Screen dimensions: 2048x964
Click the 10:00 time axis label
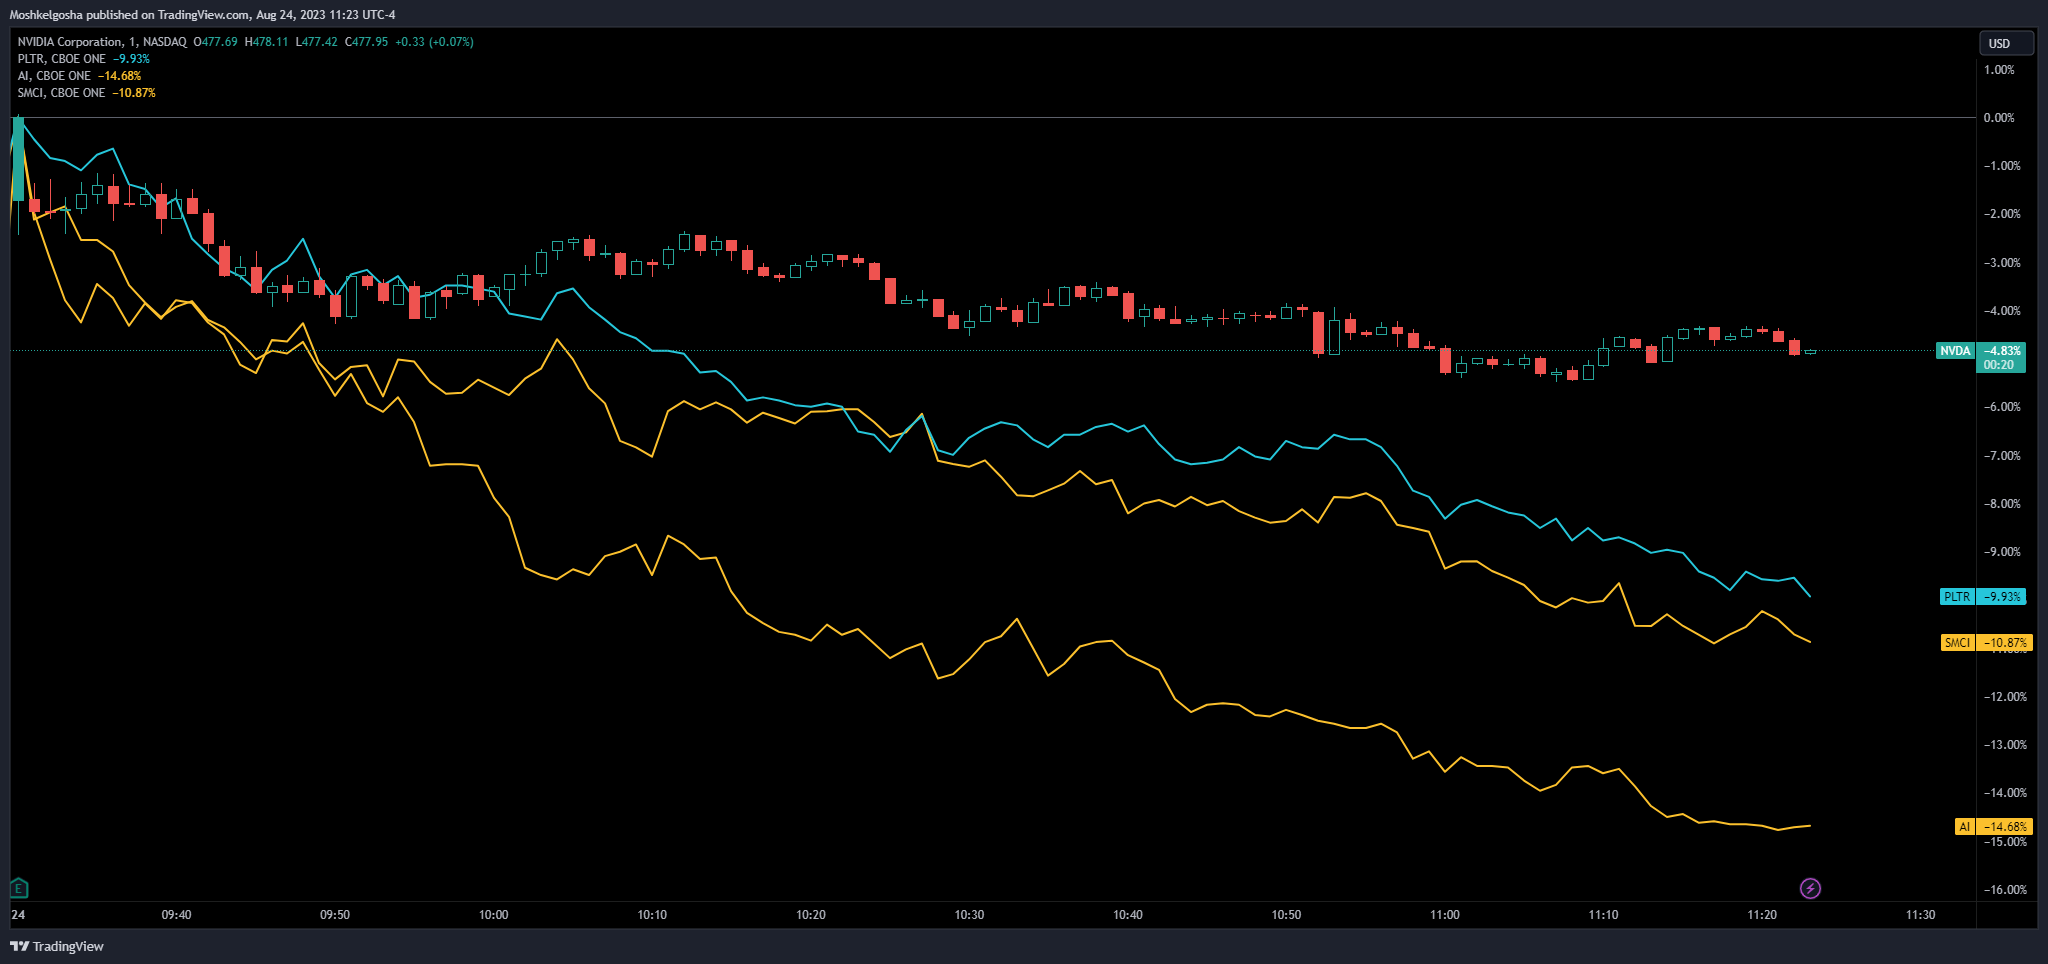[493, 915]
